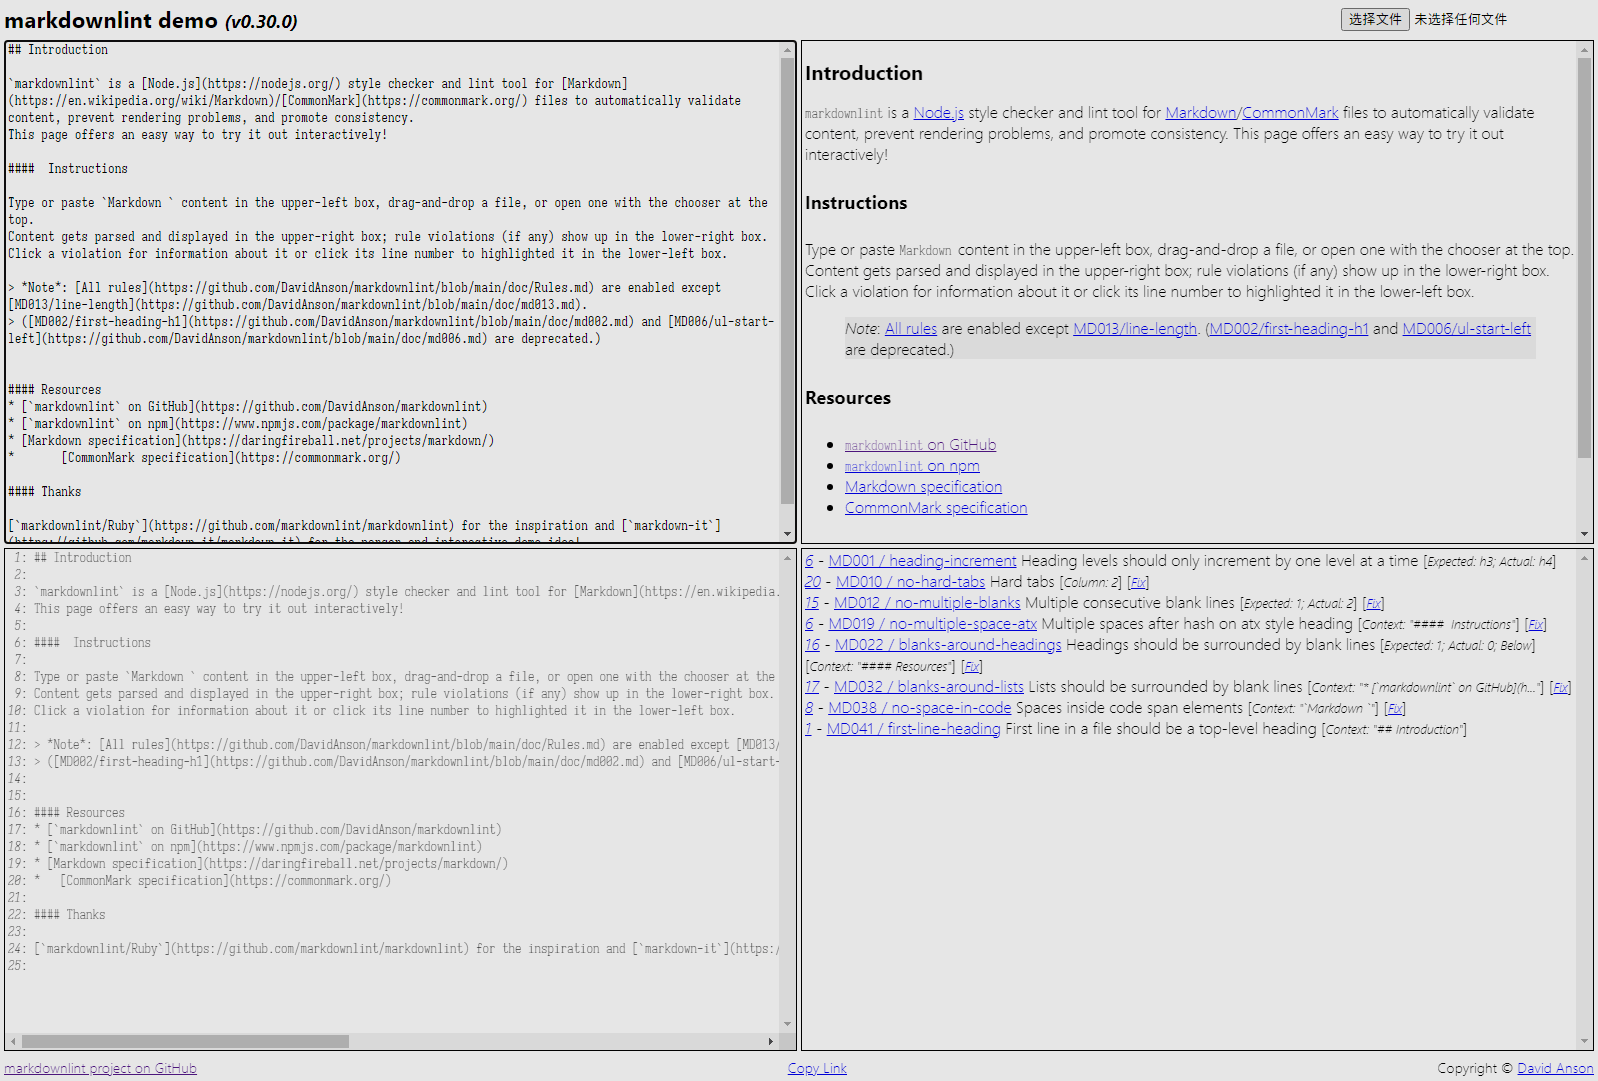
Task: Open Markdown specification resource link
Action: click(923, 487)
